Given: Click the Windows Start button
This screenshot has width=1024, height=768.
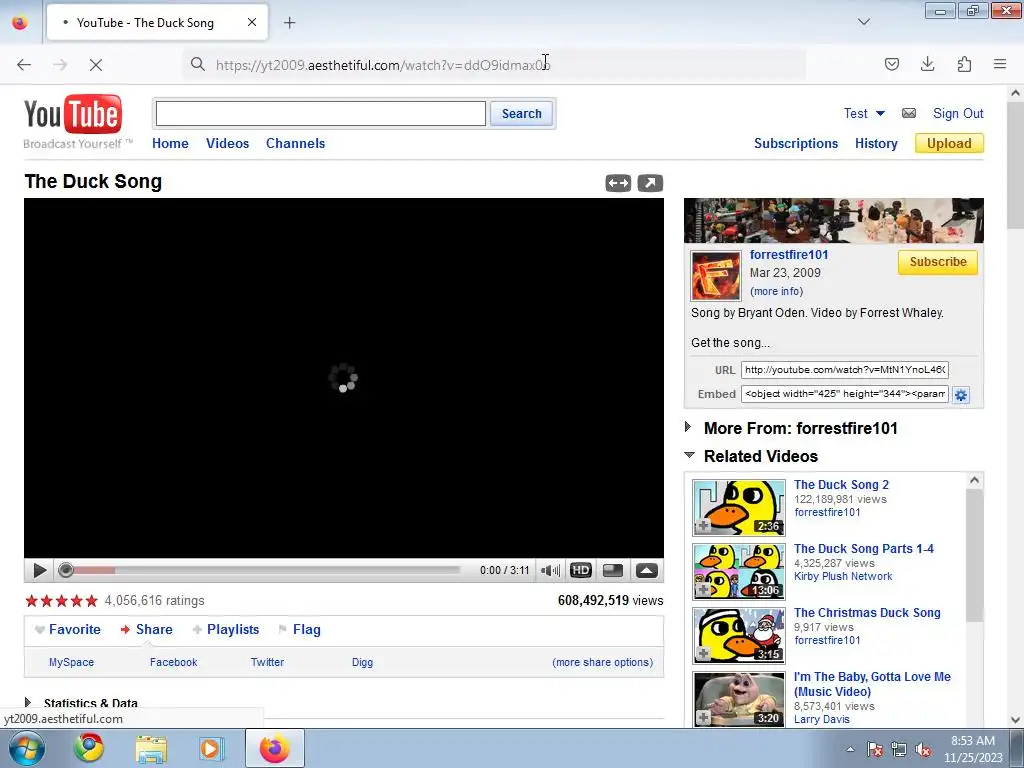Looking at the screenshot, I should pyautogui.click(x=26, y=748).
